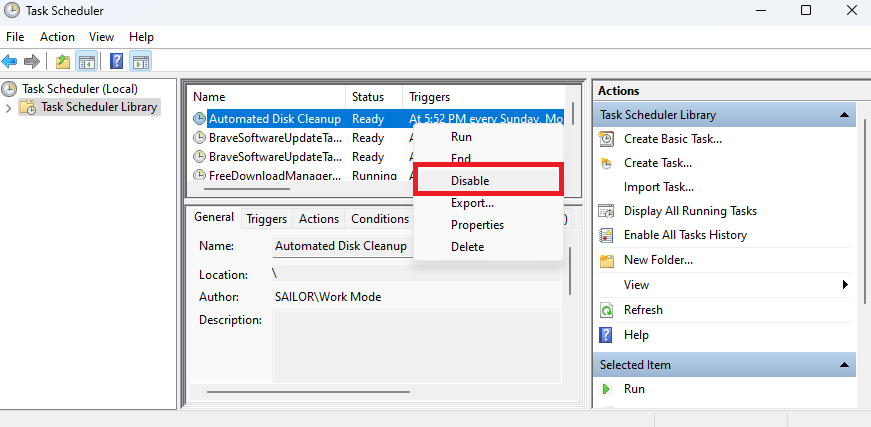Viewport: 871px width, 427px height.
Task: Click Create Task... action link
Action: click(658, 163)
